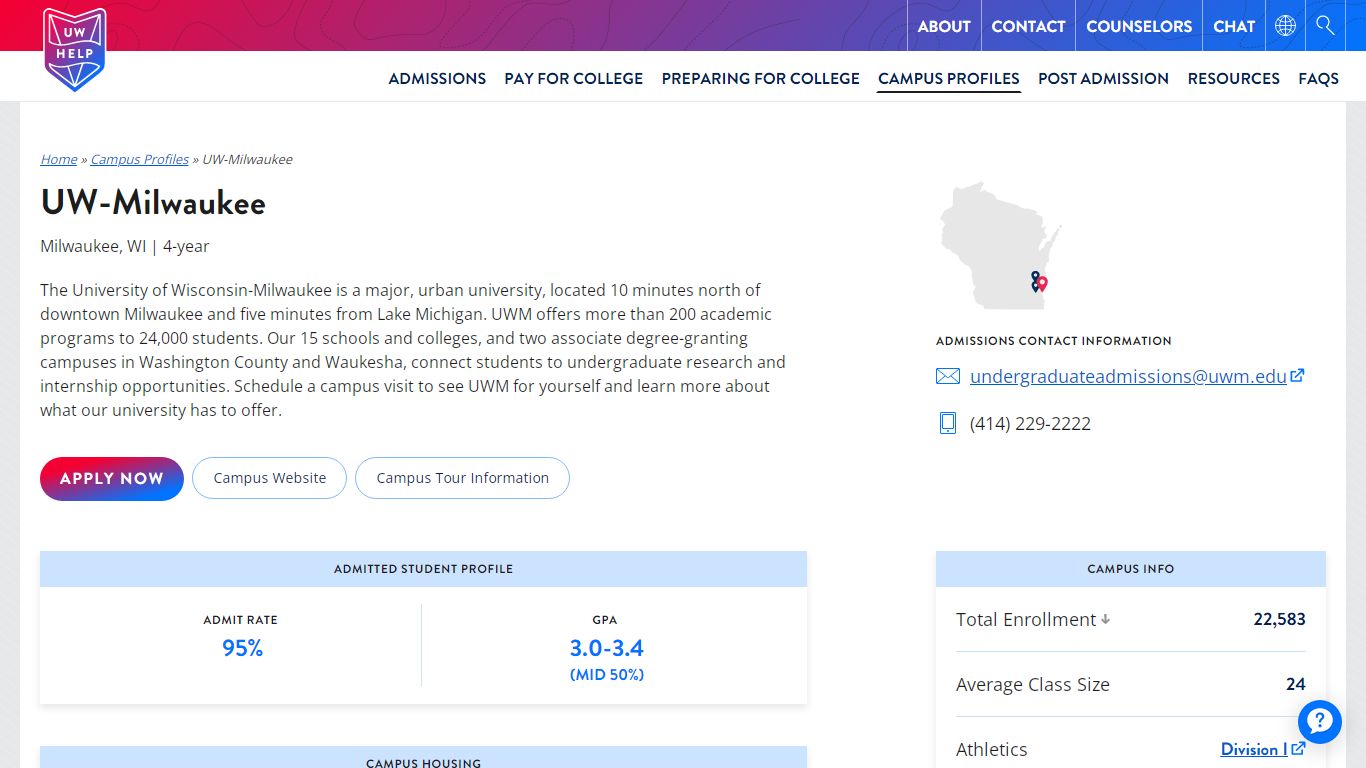Screen dimensions: 1366x768
Task: Open the help question mark chat bubble
Action: (1319, 721)
